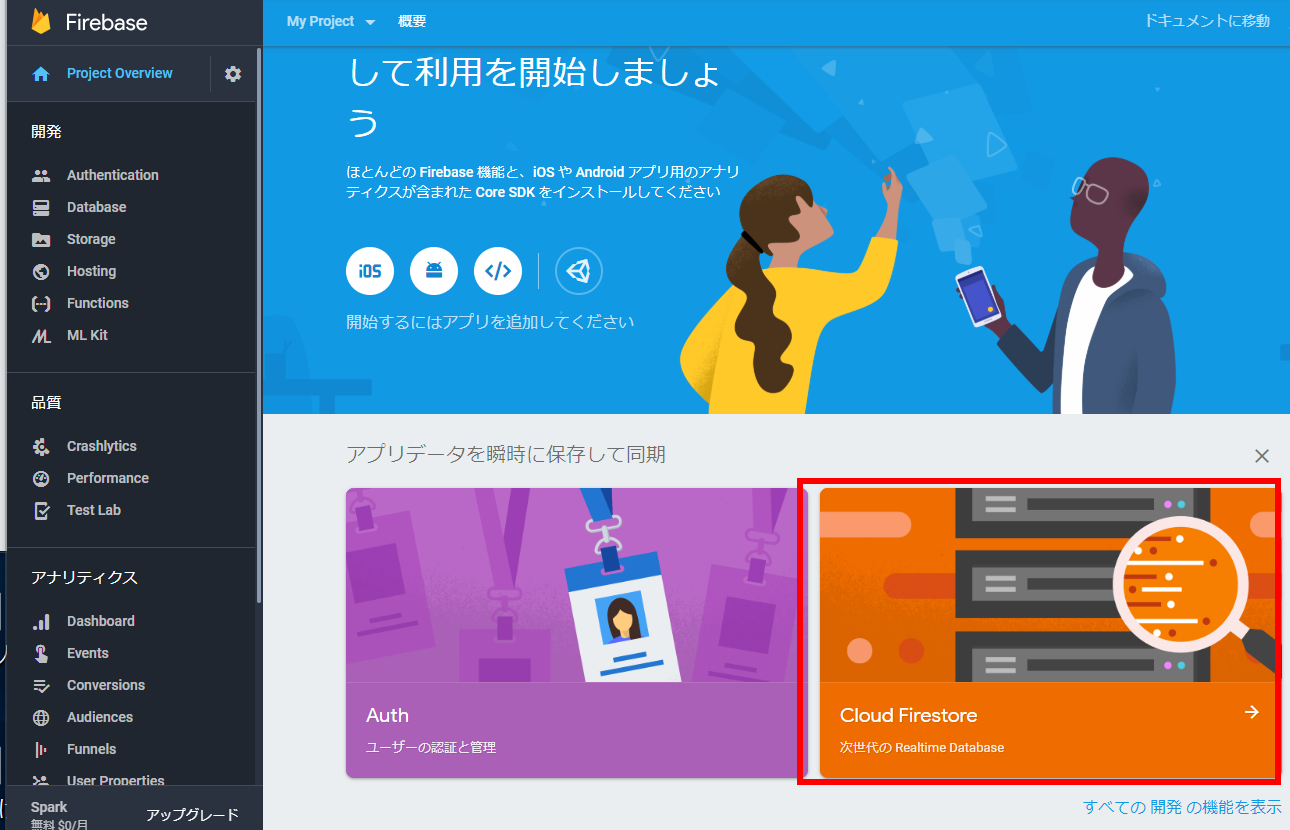Click the Audiences globe icon
The width and height of the screenshot is (1290, 830).
(41, 717)
